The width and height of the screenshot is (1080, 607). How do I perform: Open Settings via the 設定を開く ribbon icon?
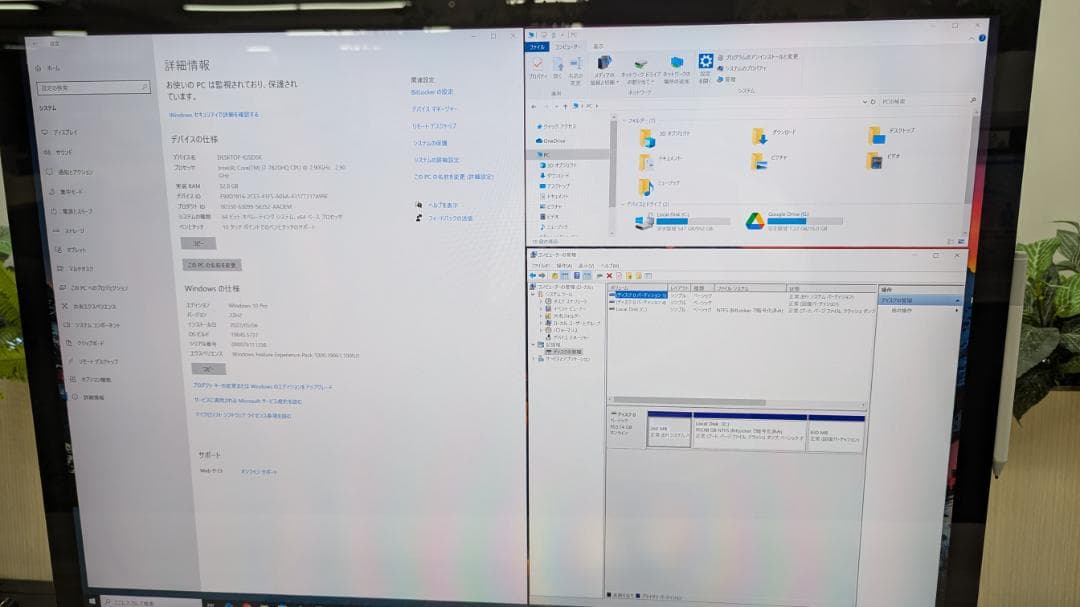click(706, 62)
